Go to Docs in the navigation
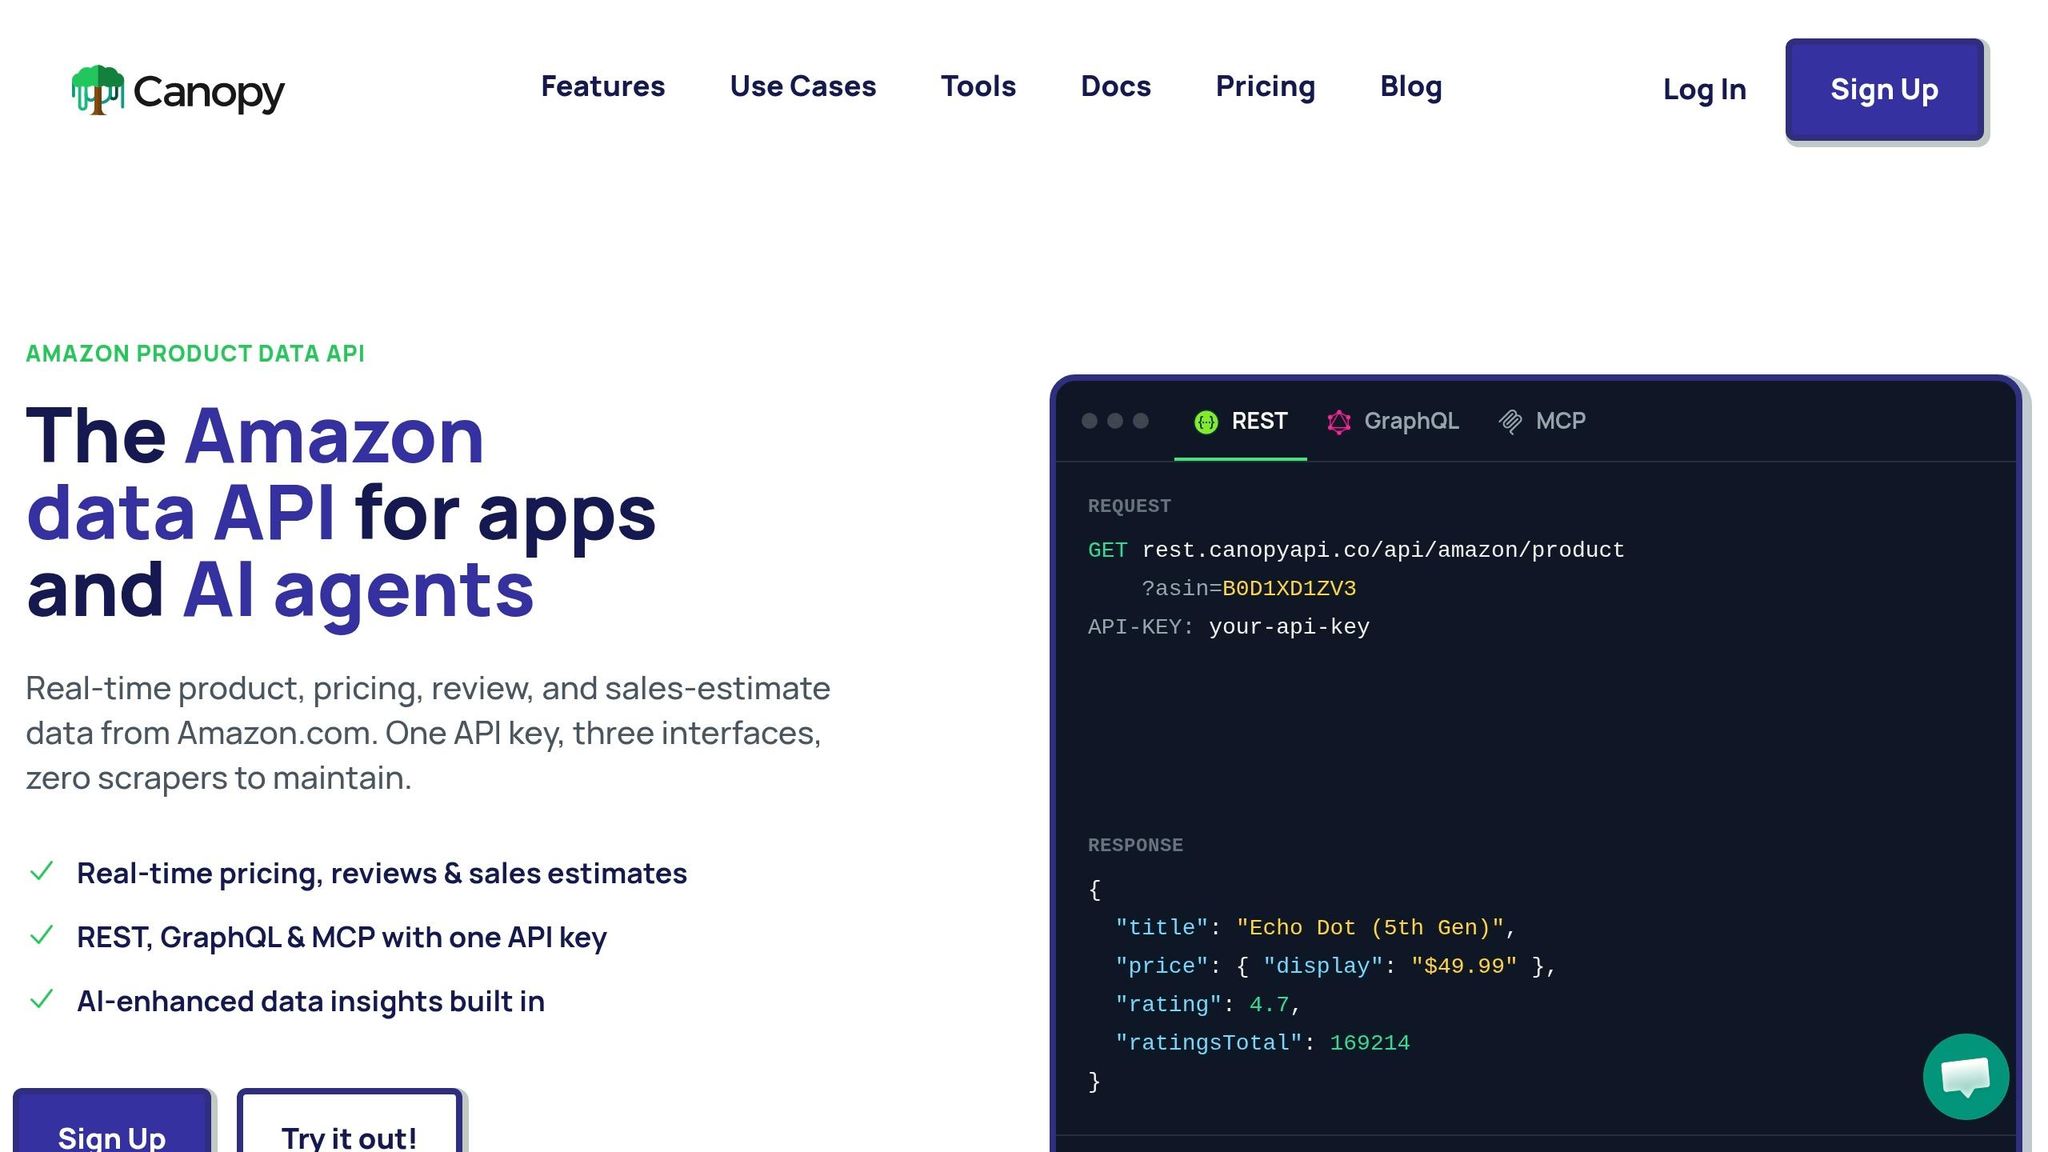Image resolution: width=2048 pixels, height=1152 pixels. coord(1116,87)
